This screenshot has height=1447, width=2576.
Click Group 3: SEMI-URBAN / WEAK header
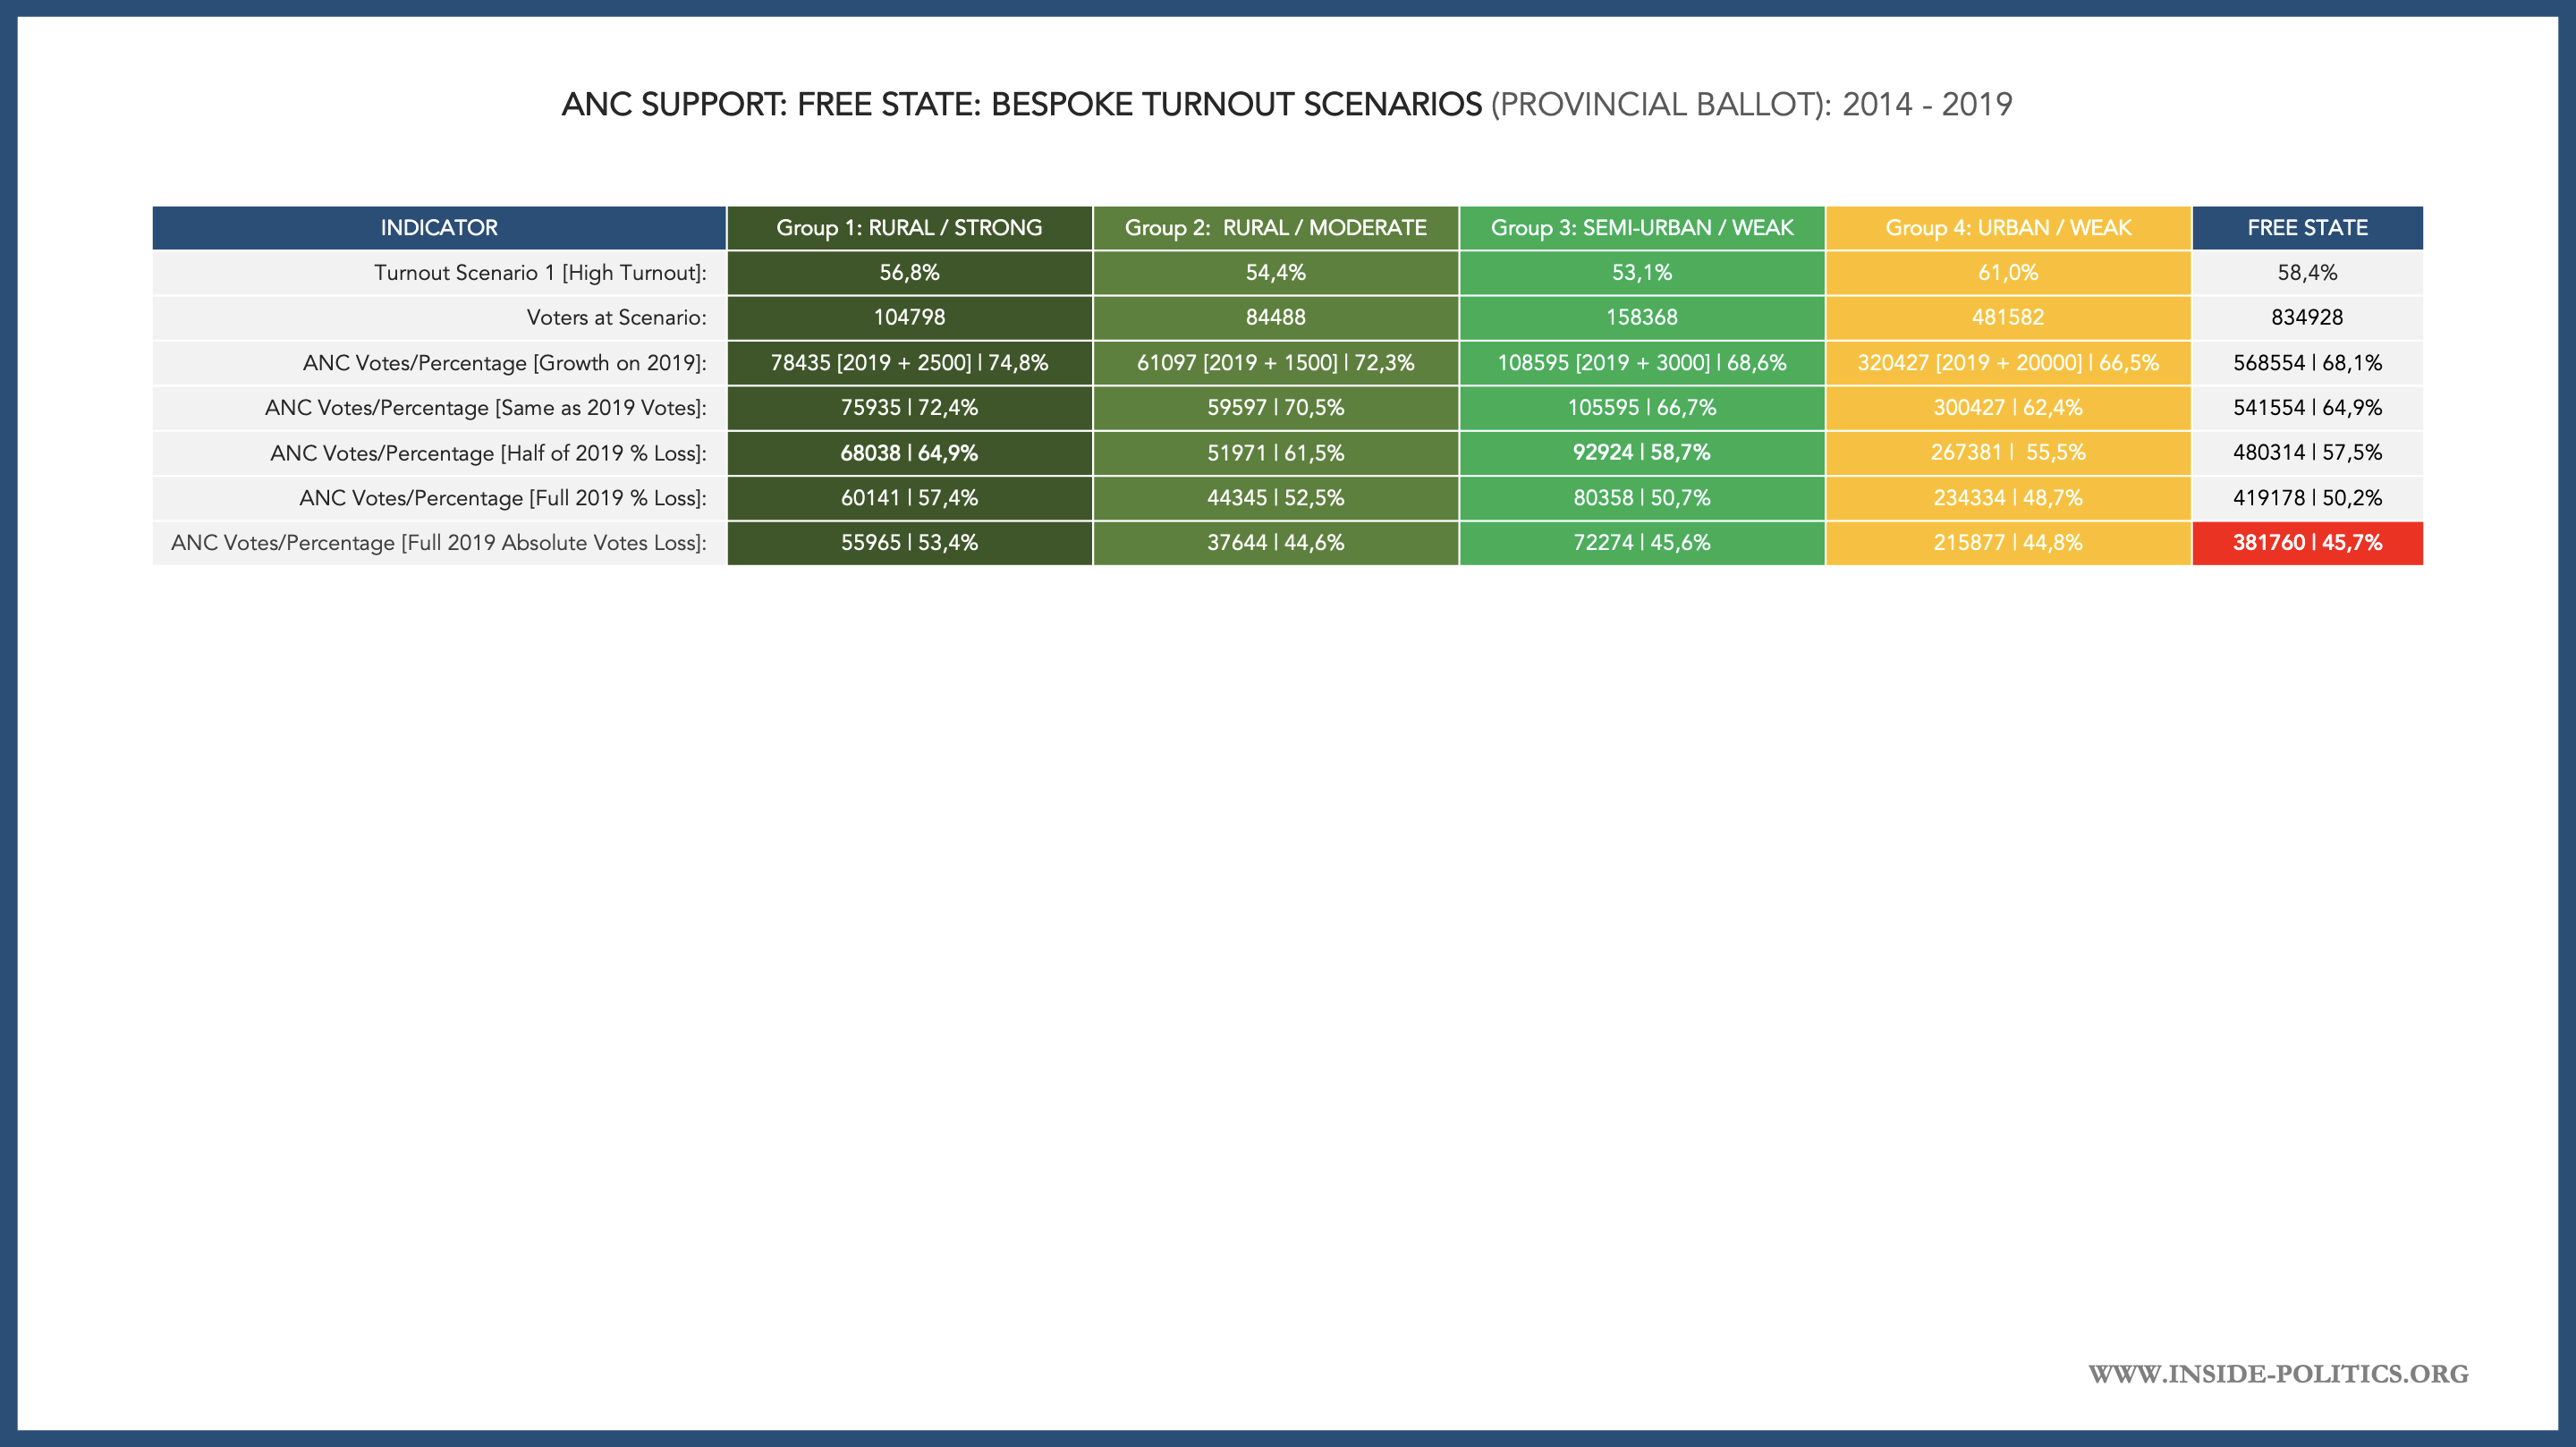(x=1641, y=228)
